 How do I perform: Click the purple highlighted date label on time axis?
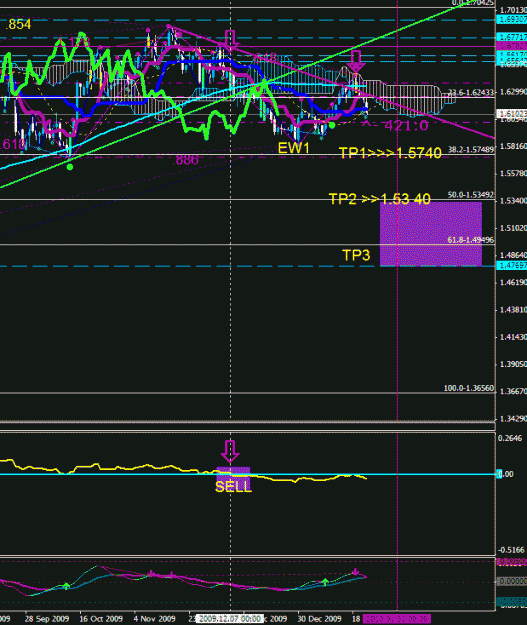click(397, 619)
